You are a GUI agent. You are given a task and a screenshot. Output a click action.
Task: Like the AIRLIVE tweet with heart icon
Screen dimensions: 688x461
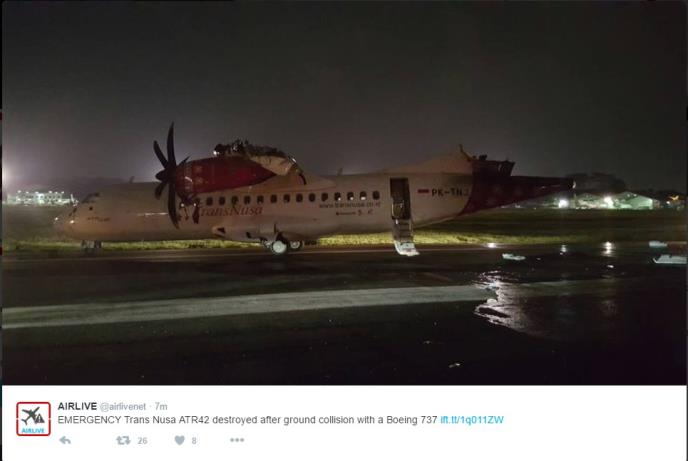pyautogui.click(x=179, y=440)
